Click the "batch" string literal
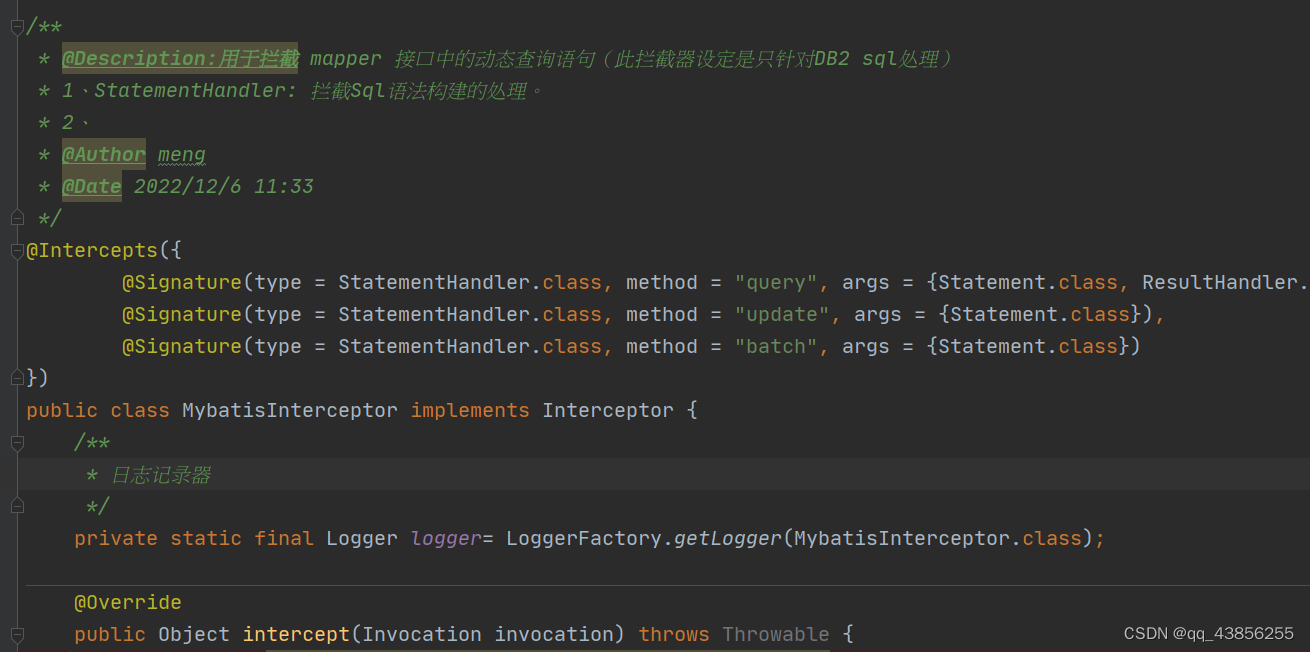 pos(778,346)
